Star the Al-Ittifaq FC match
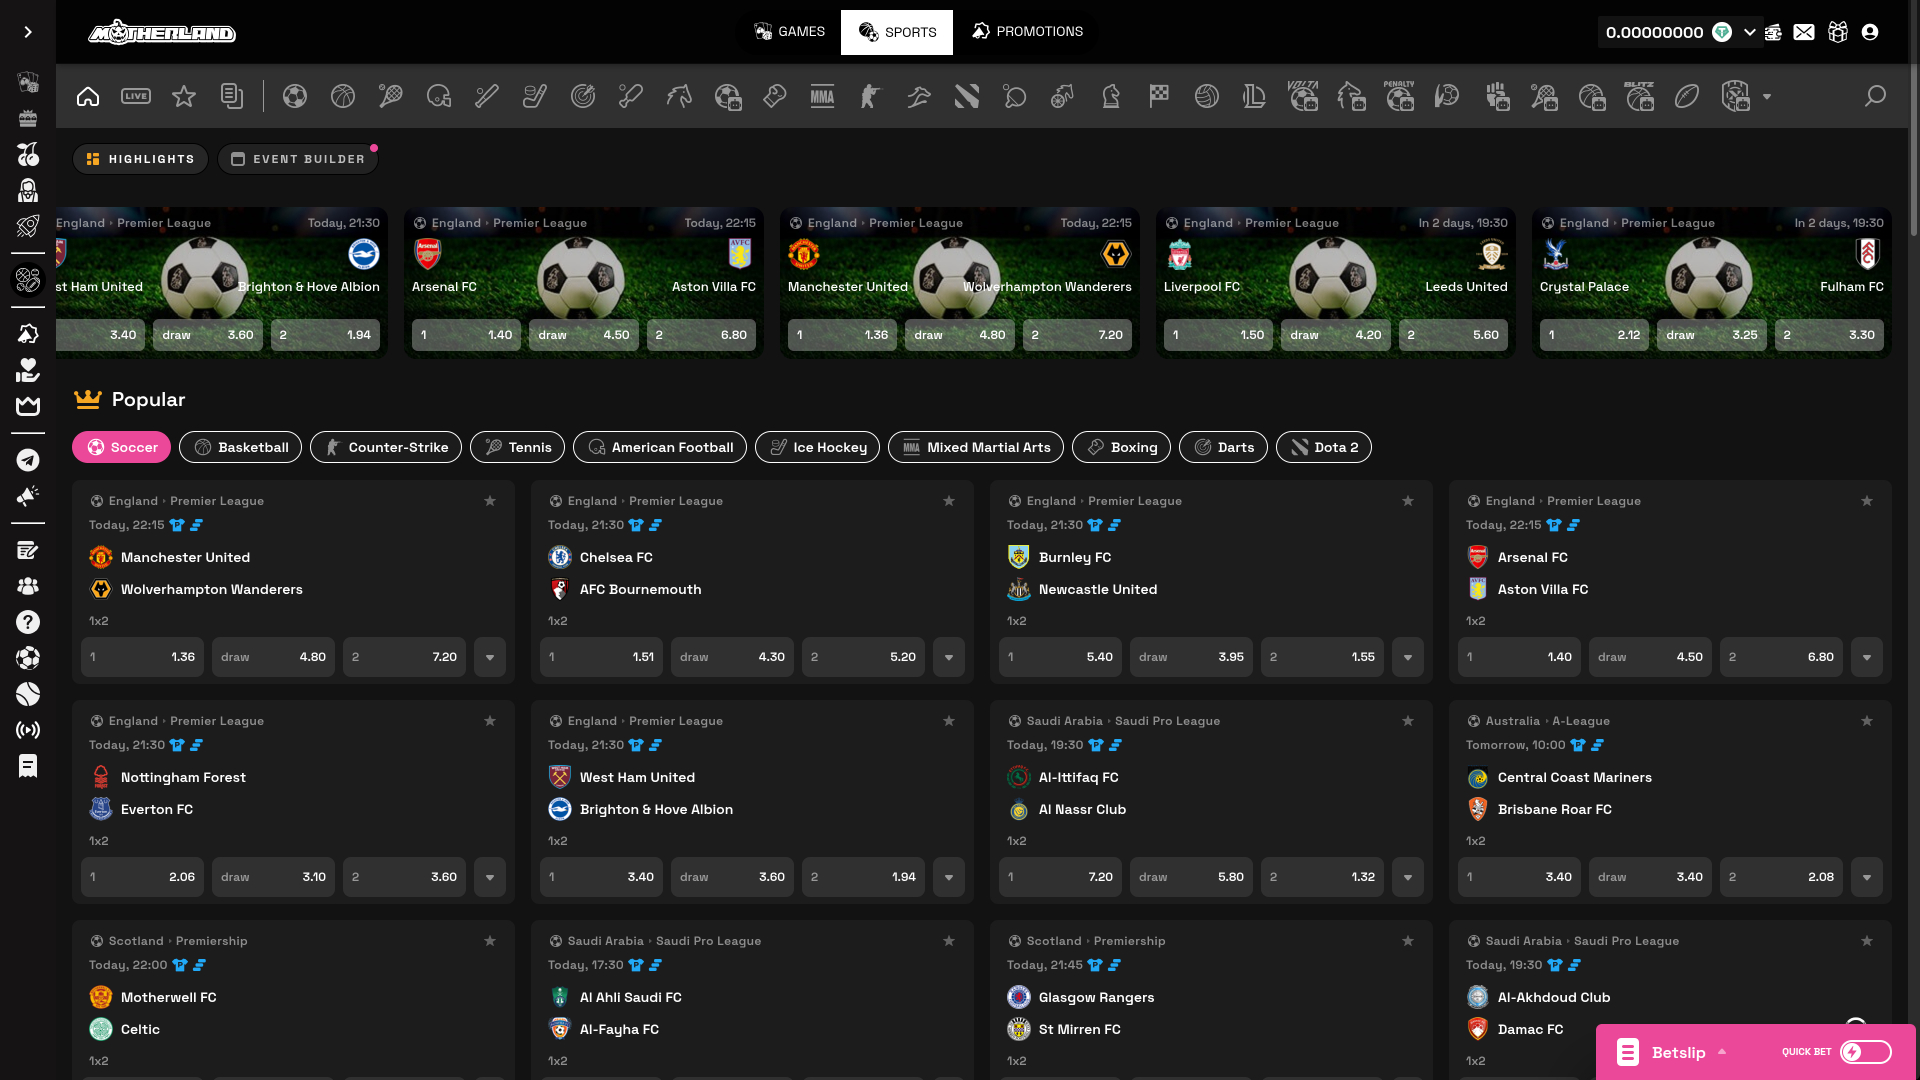The width and height of the screenshot is (1920, 1080). coord(1408,721)
